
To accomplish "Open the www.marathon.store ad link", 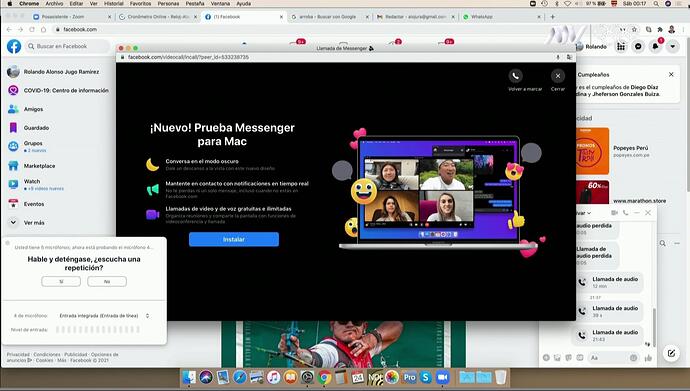I will pyautogui.click(x=639, y=201).
